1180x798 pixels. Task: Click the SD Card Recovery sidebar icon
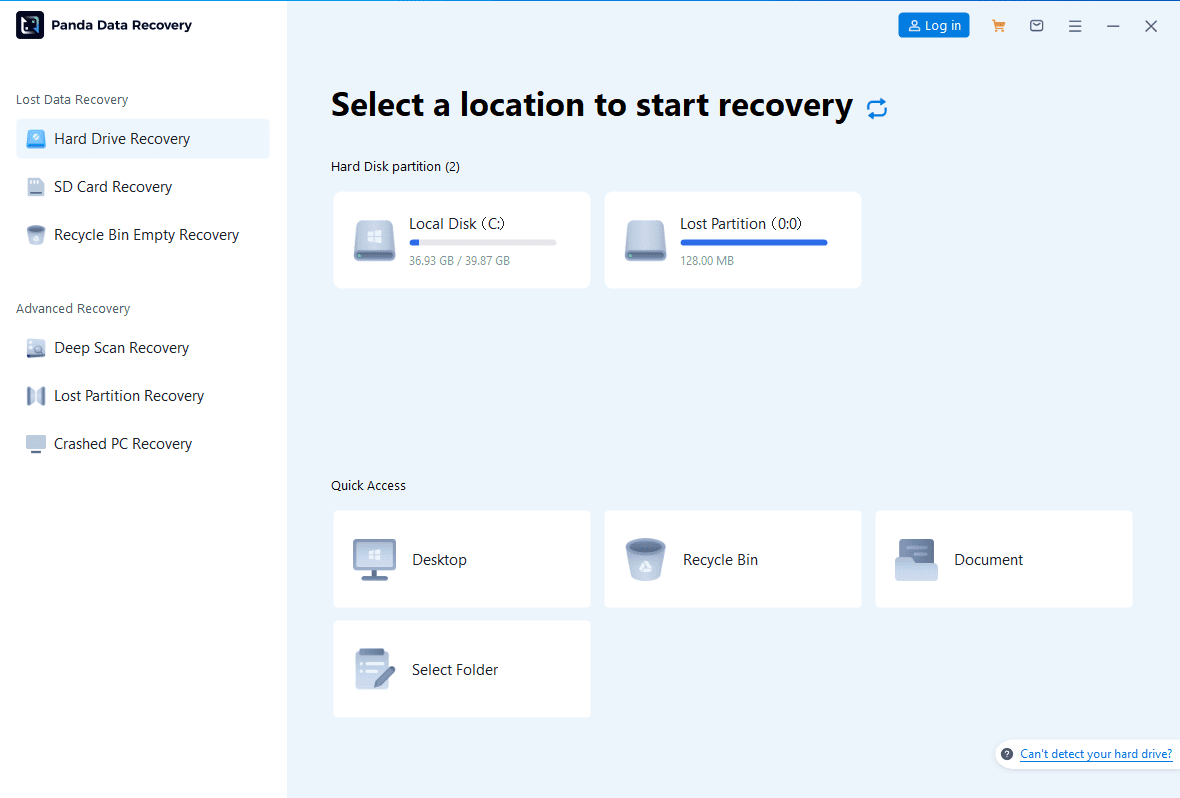35,187
